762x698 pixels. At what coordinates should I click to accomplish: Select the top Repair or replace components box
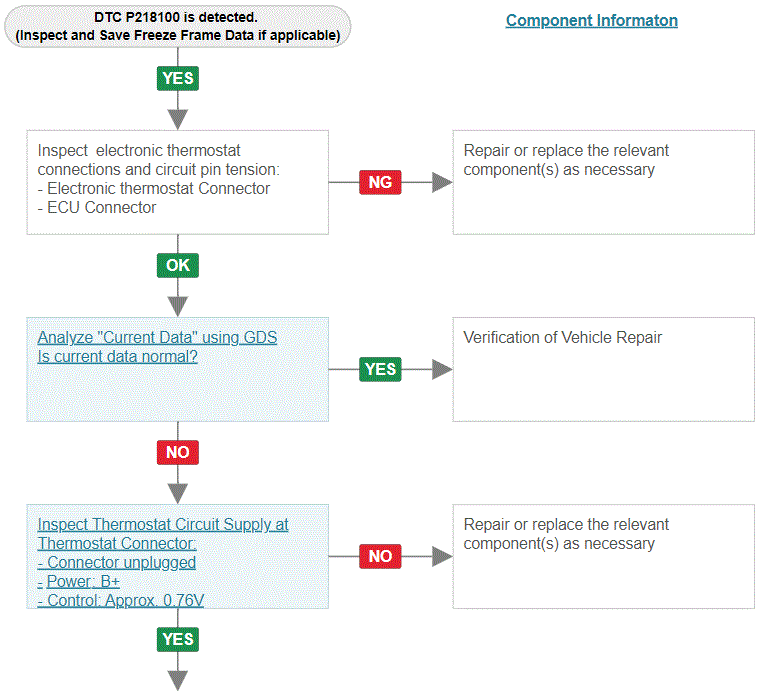(604, 182)
